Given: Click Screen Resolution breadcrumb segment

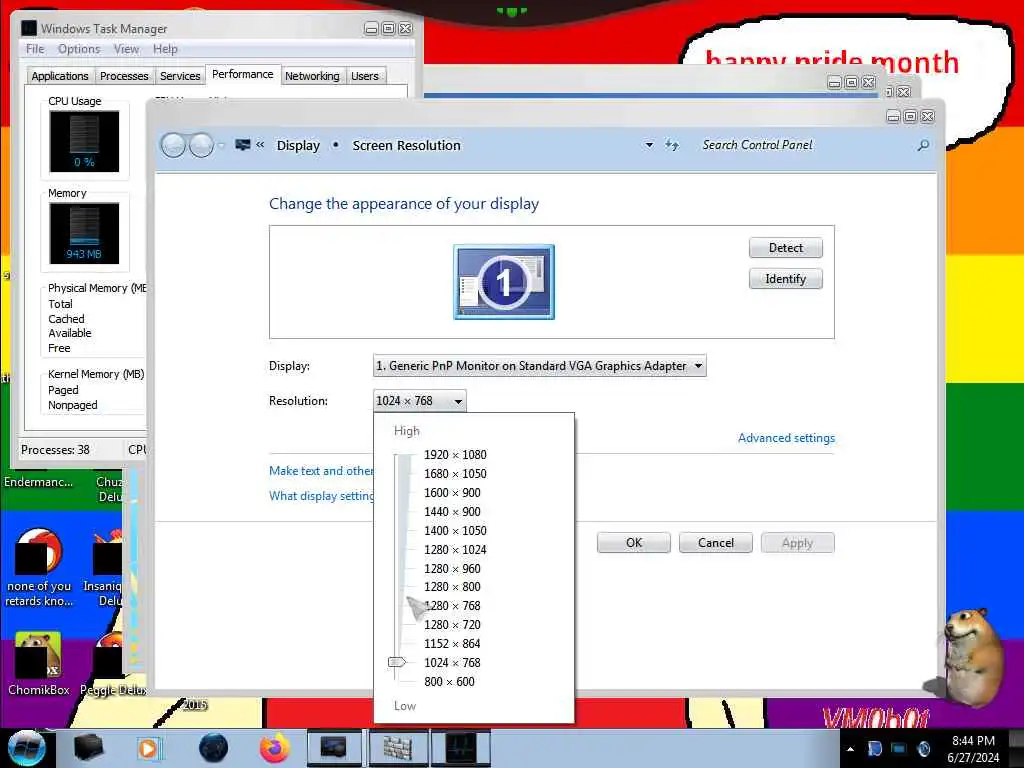Looking at the screenshot, I should click(x=406, y=145).
